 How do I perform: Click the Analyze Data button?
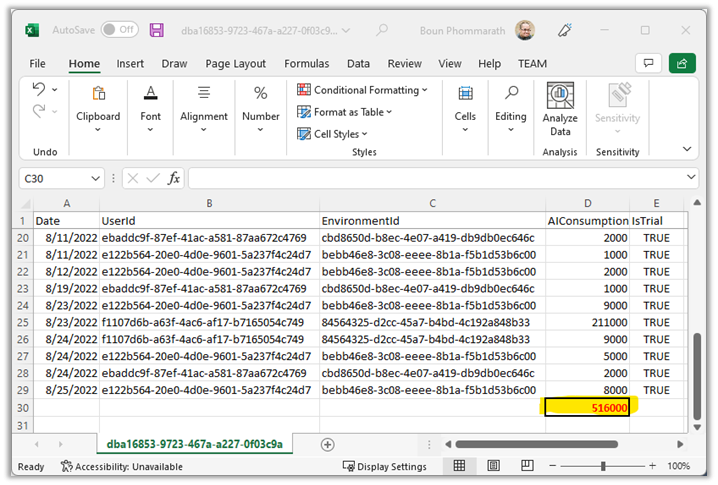click(560, 110)
